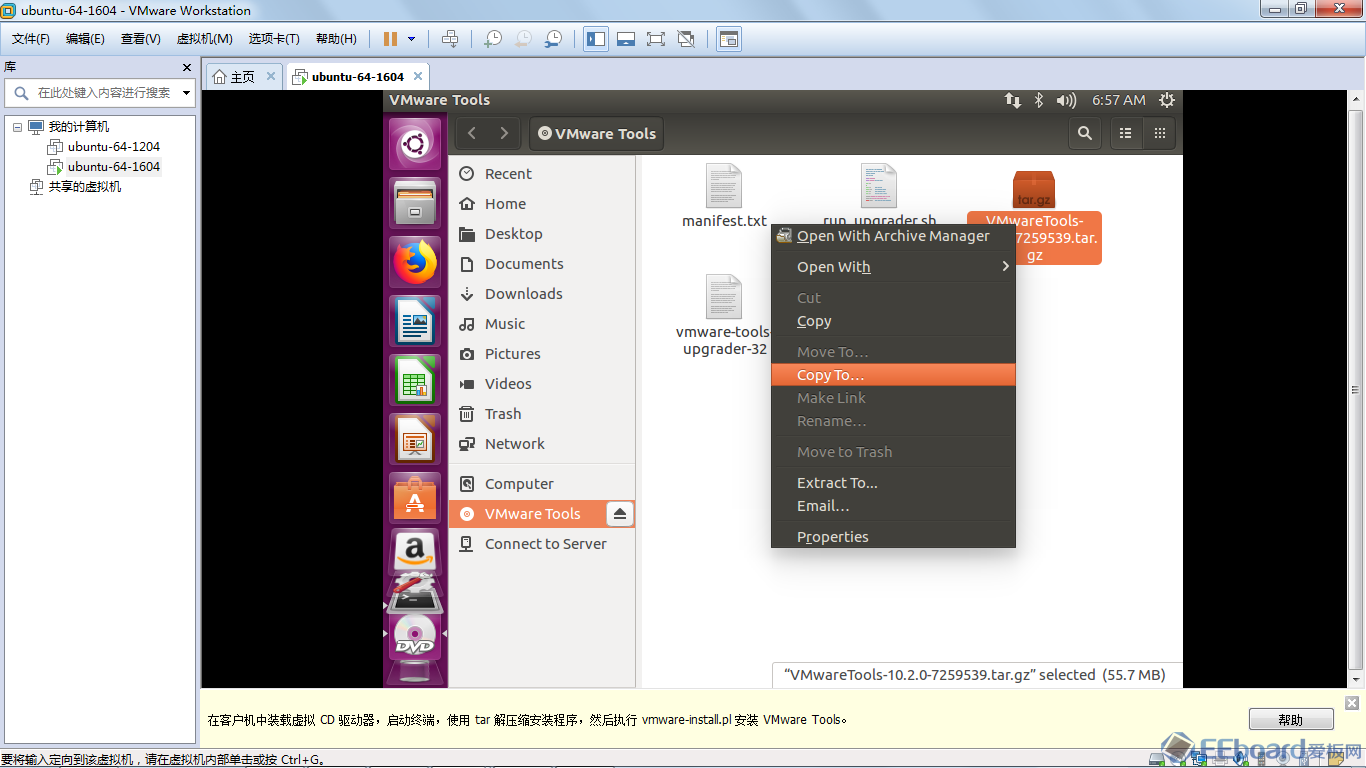
Task: Open the Ubuntu network indicator
Action: coord(1013,100)
